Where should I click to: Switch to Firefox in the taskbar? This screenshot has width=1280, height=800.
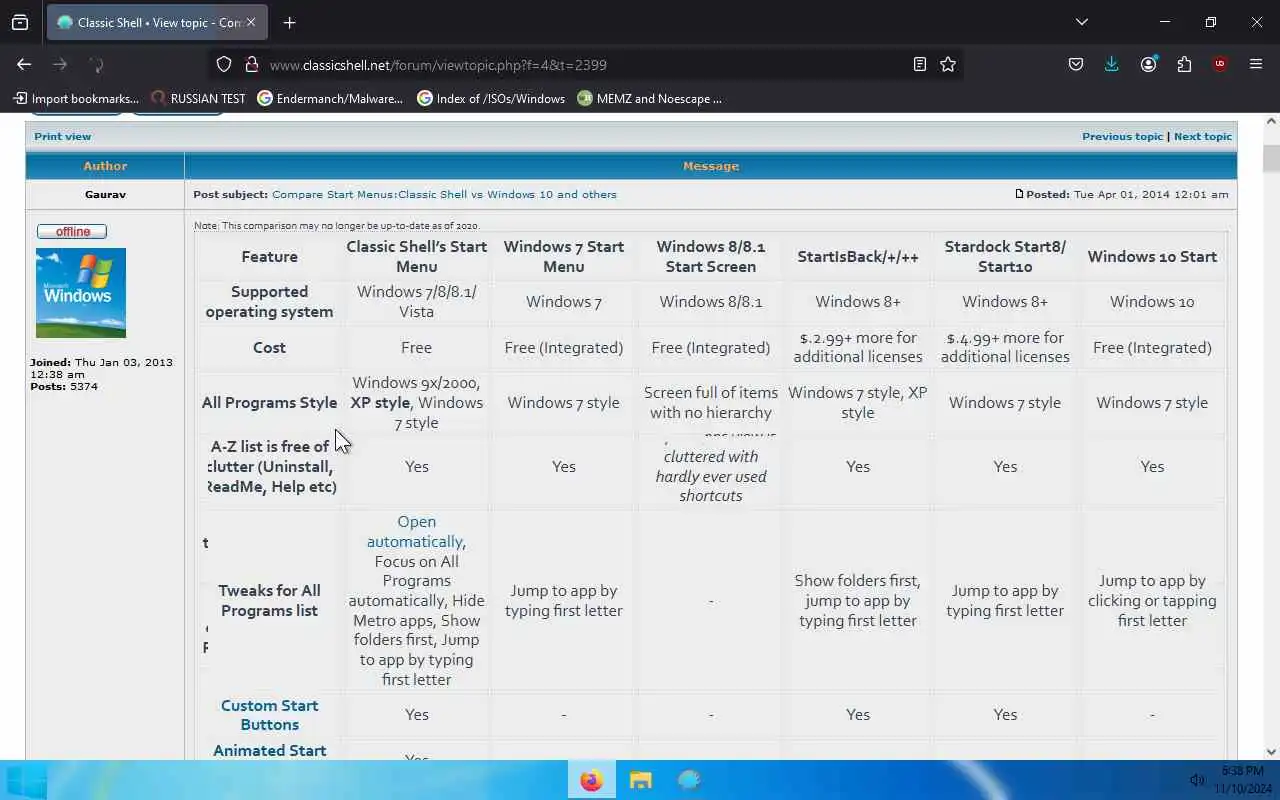tap(592, 780)
